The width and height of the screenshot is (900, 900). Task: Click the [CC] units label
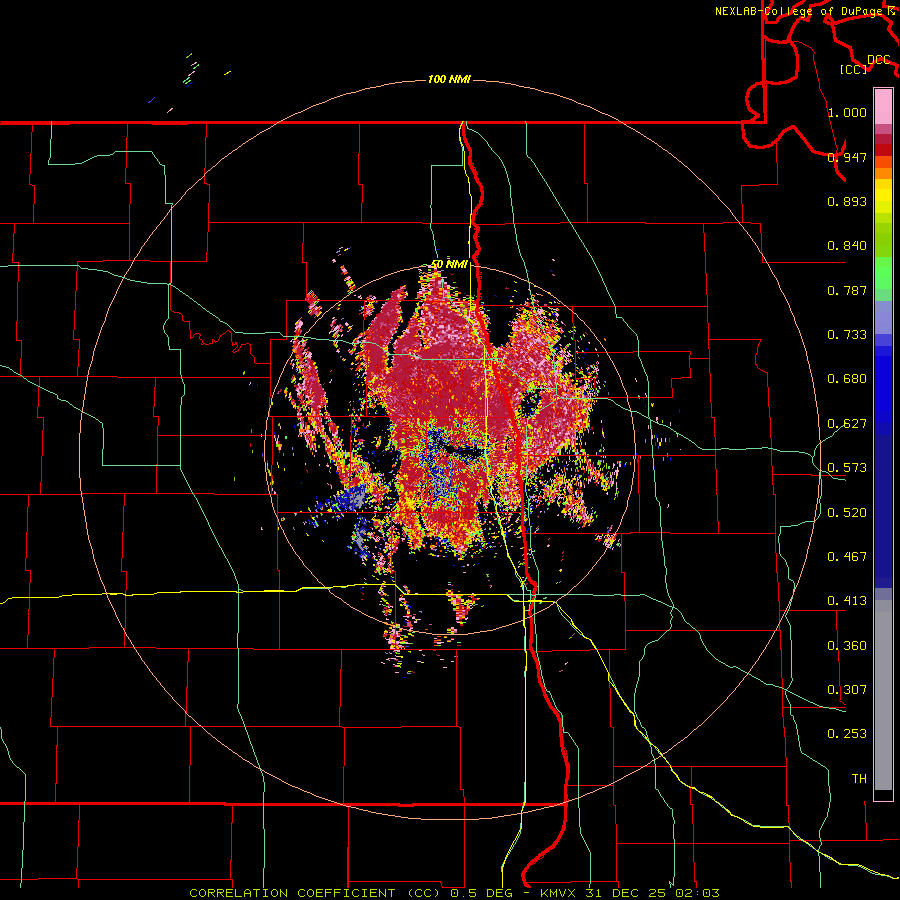(x=854, y=69)
